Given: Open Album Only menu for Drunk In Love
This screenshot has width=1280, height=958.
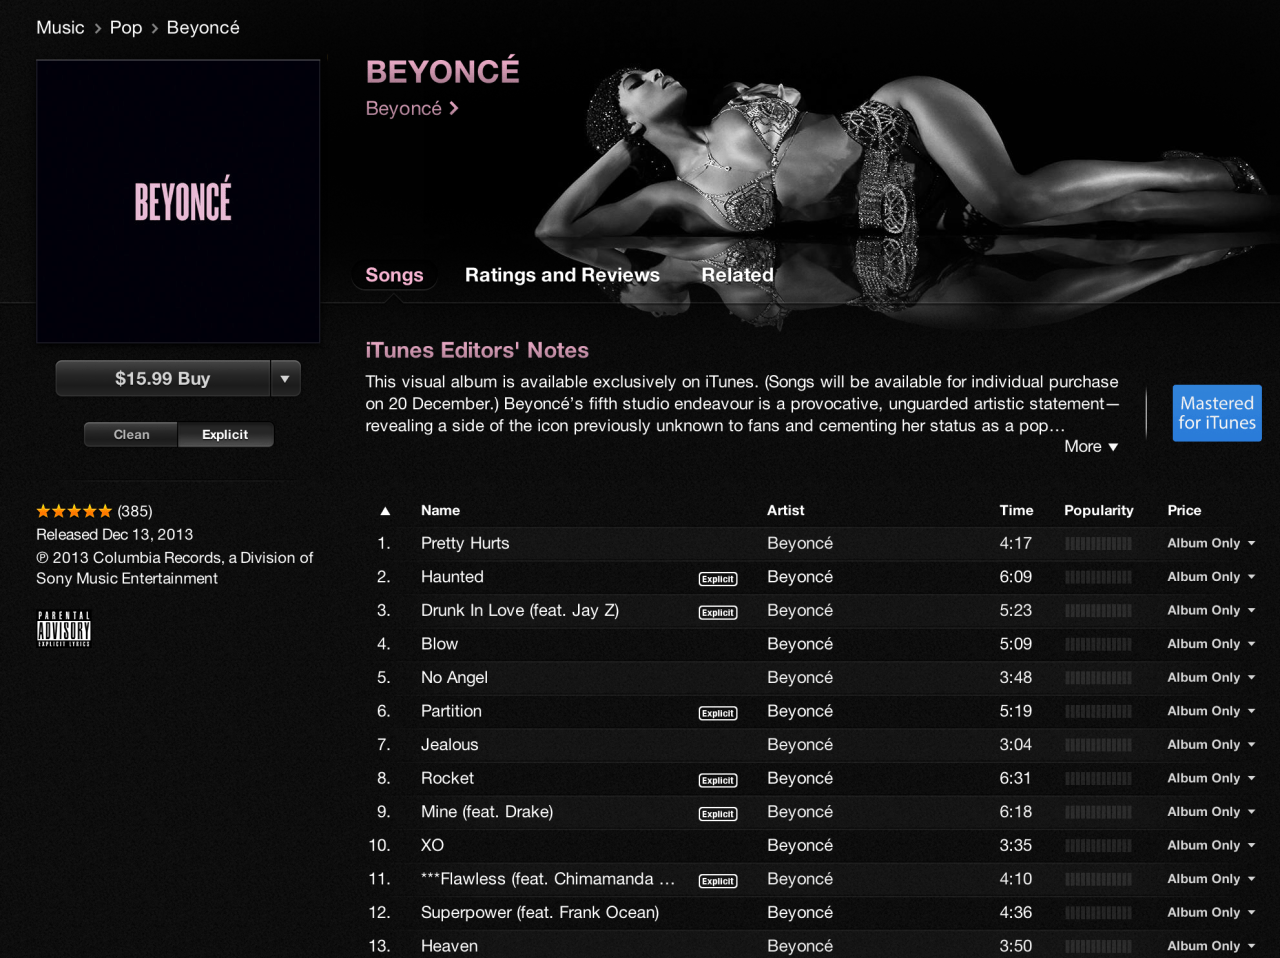Looking at the screenshot, I should coord(1211,610).
